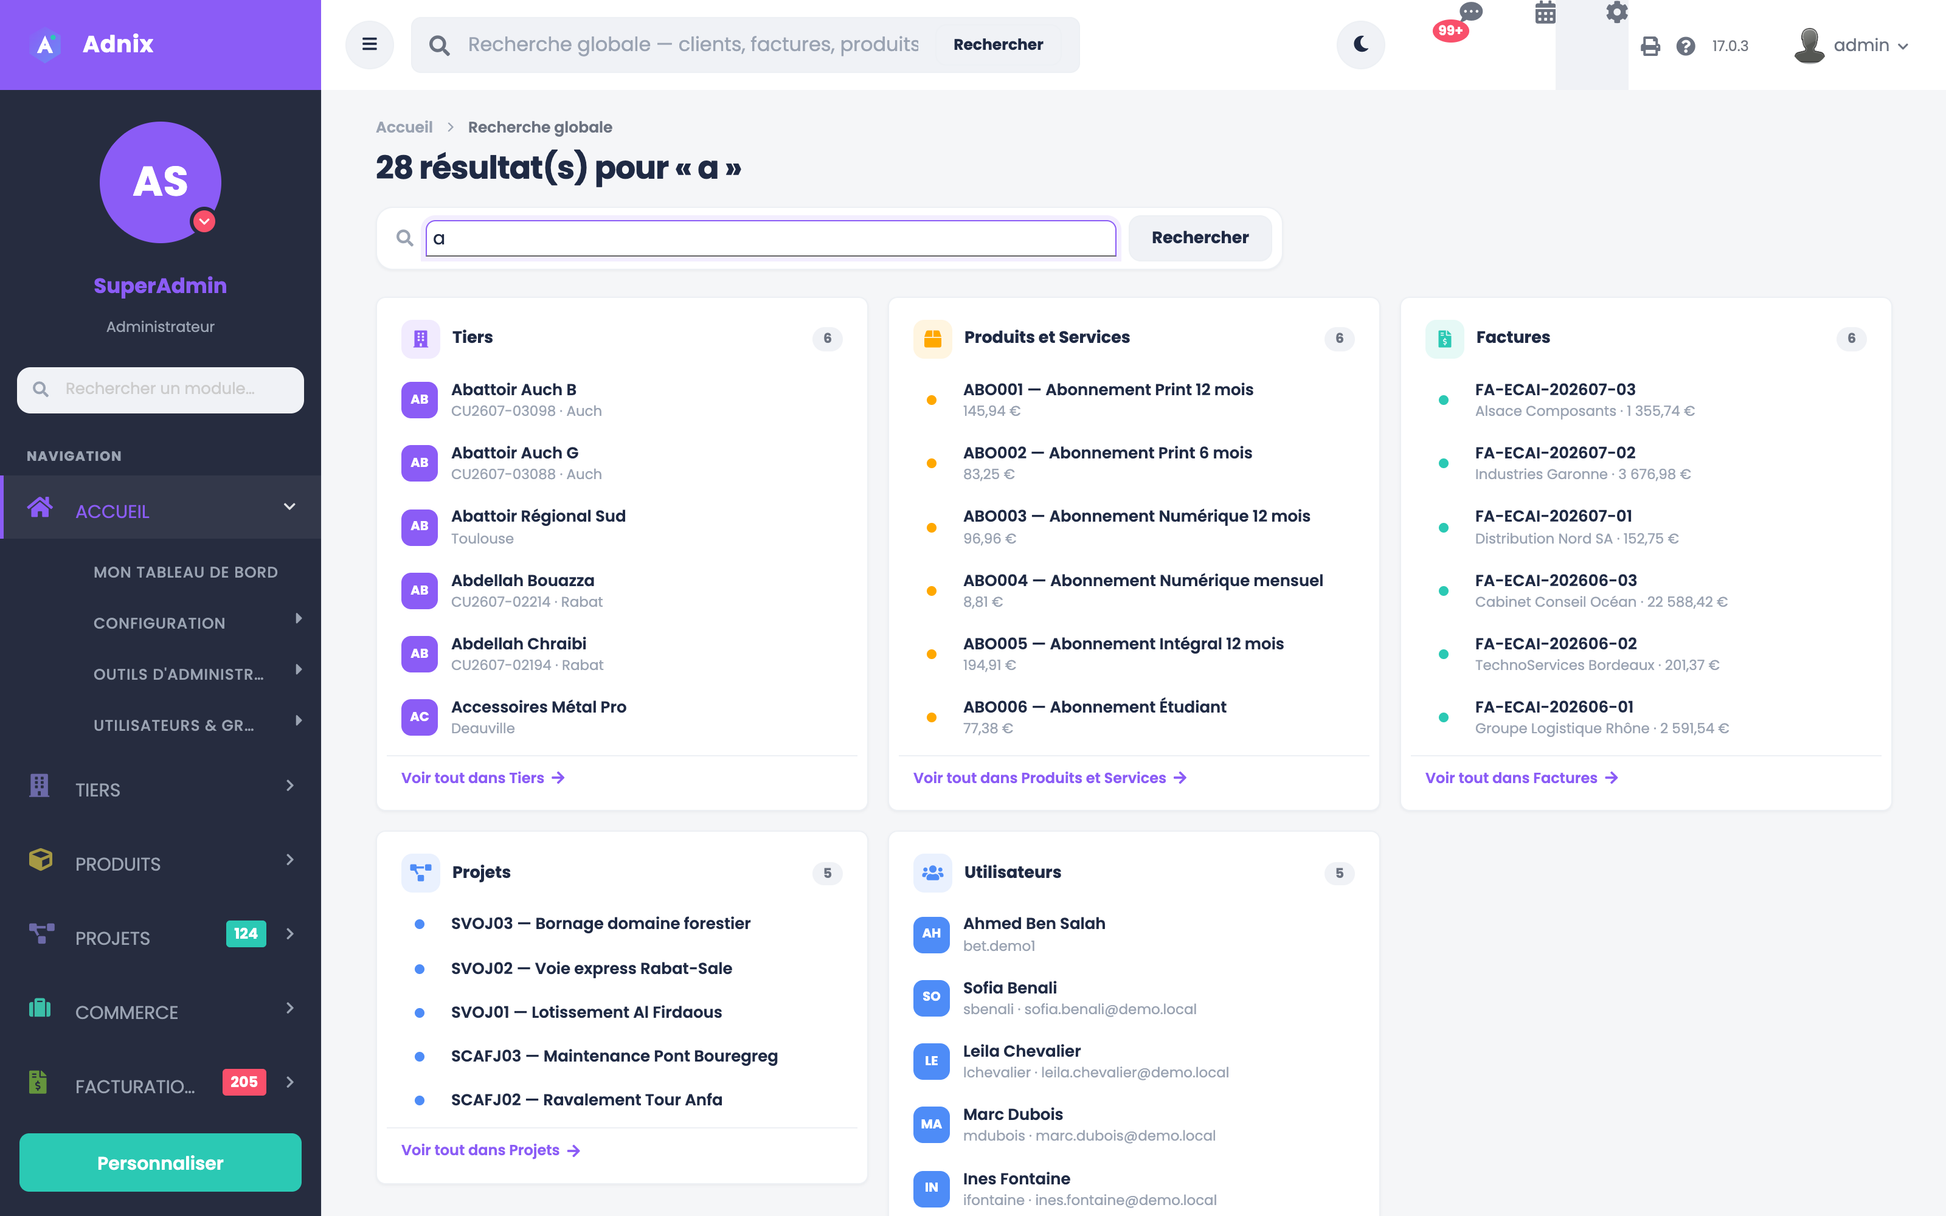Collapse the ACCUEIL menu chevron
This screenshot has width=1946, height=1216.
pos(290,506)
